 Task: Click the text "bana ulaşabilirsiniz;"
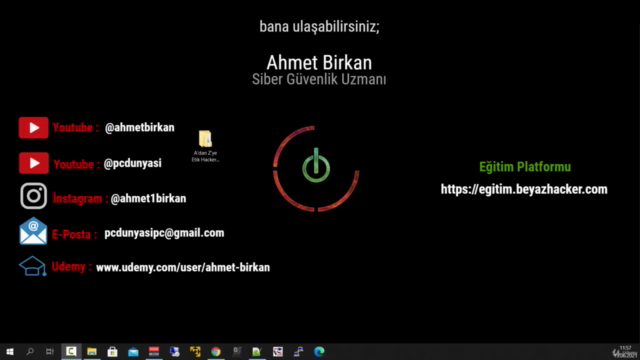[x=319, y=27]
